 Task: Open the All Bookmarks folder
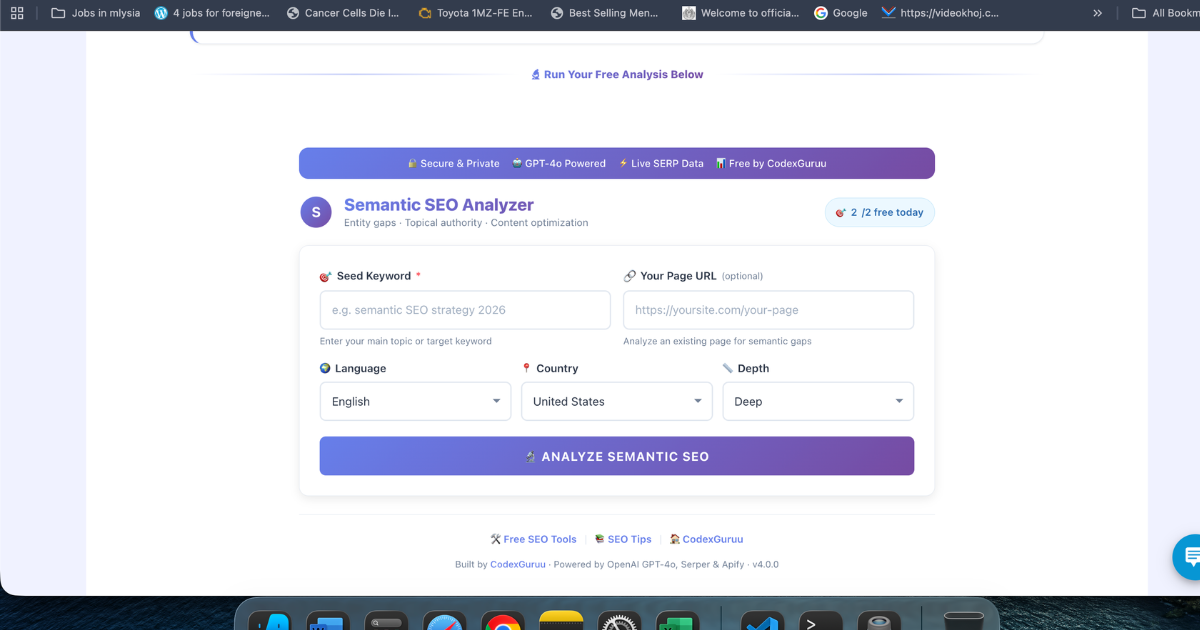[1165, 13]
